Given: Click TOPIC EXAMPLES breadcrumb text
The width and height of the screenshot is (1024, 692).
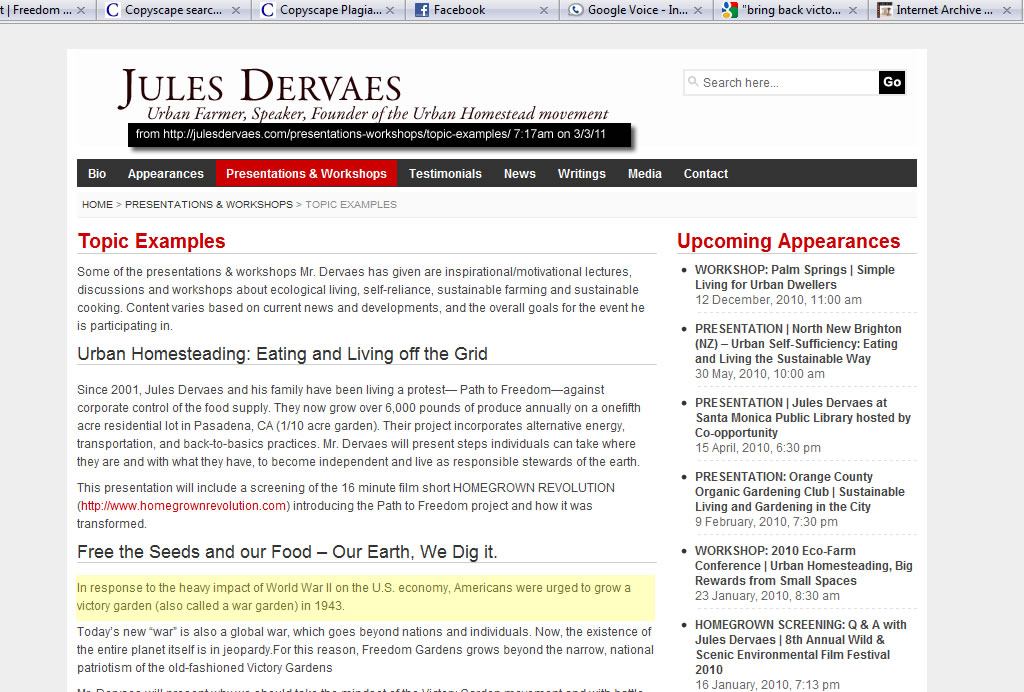Looking at the screenshot, I should point(351,204).
